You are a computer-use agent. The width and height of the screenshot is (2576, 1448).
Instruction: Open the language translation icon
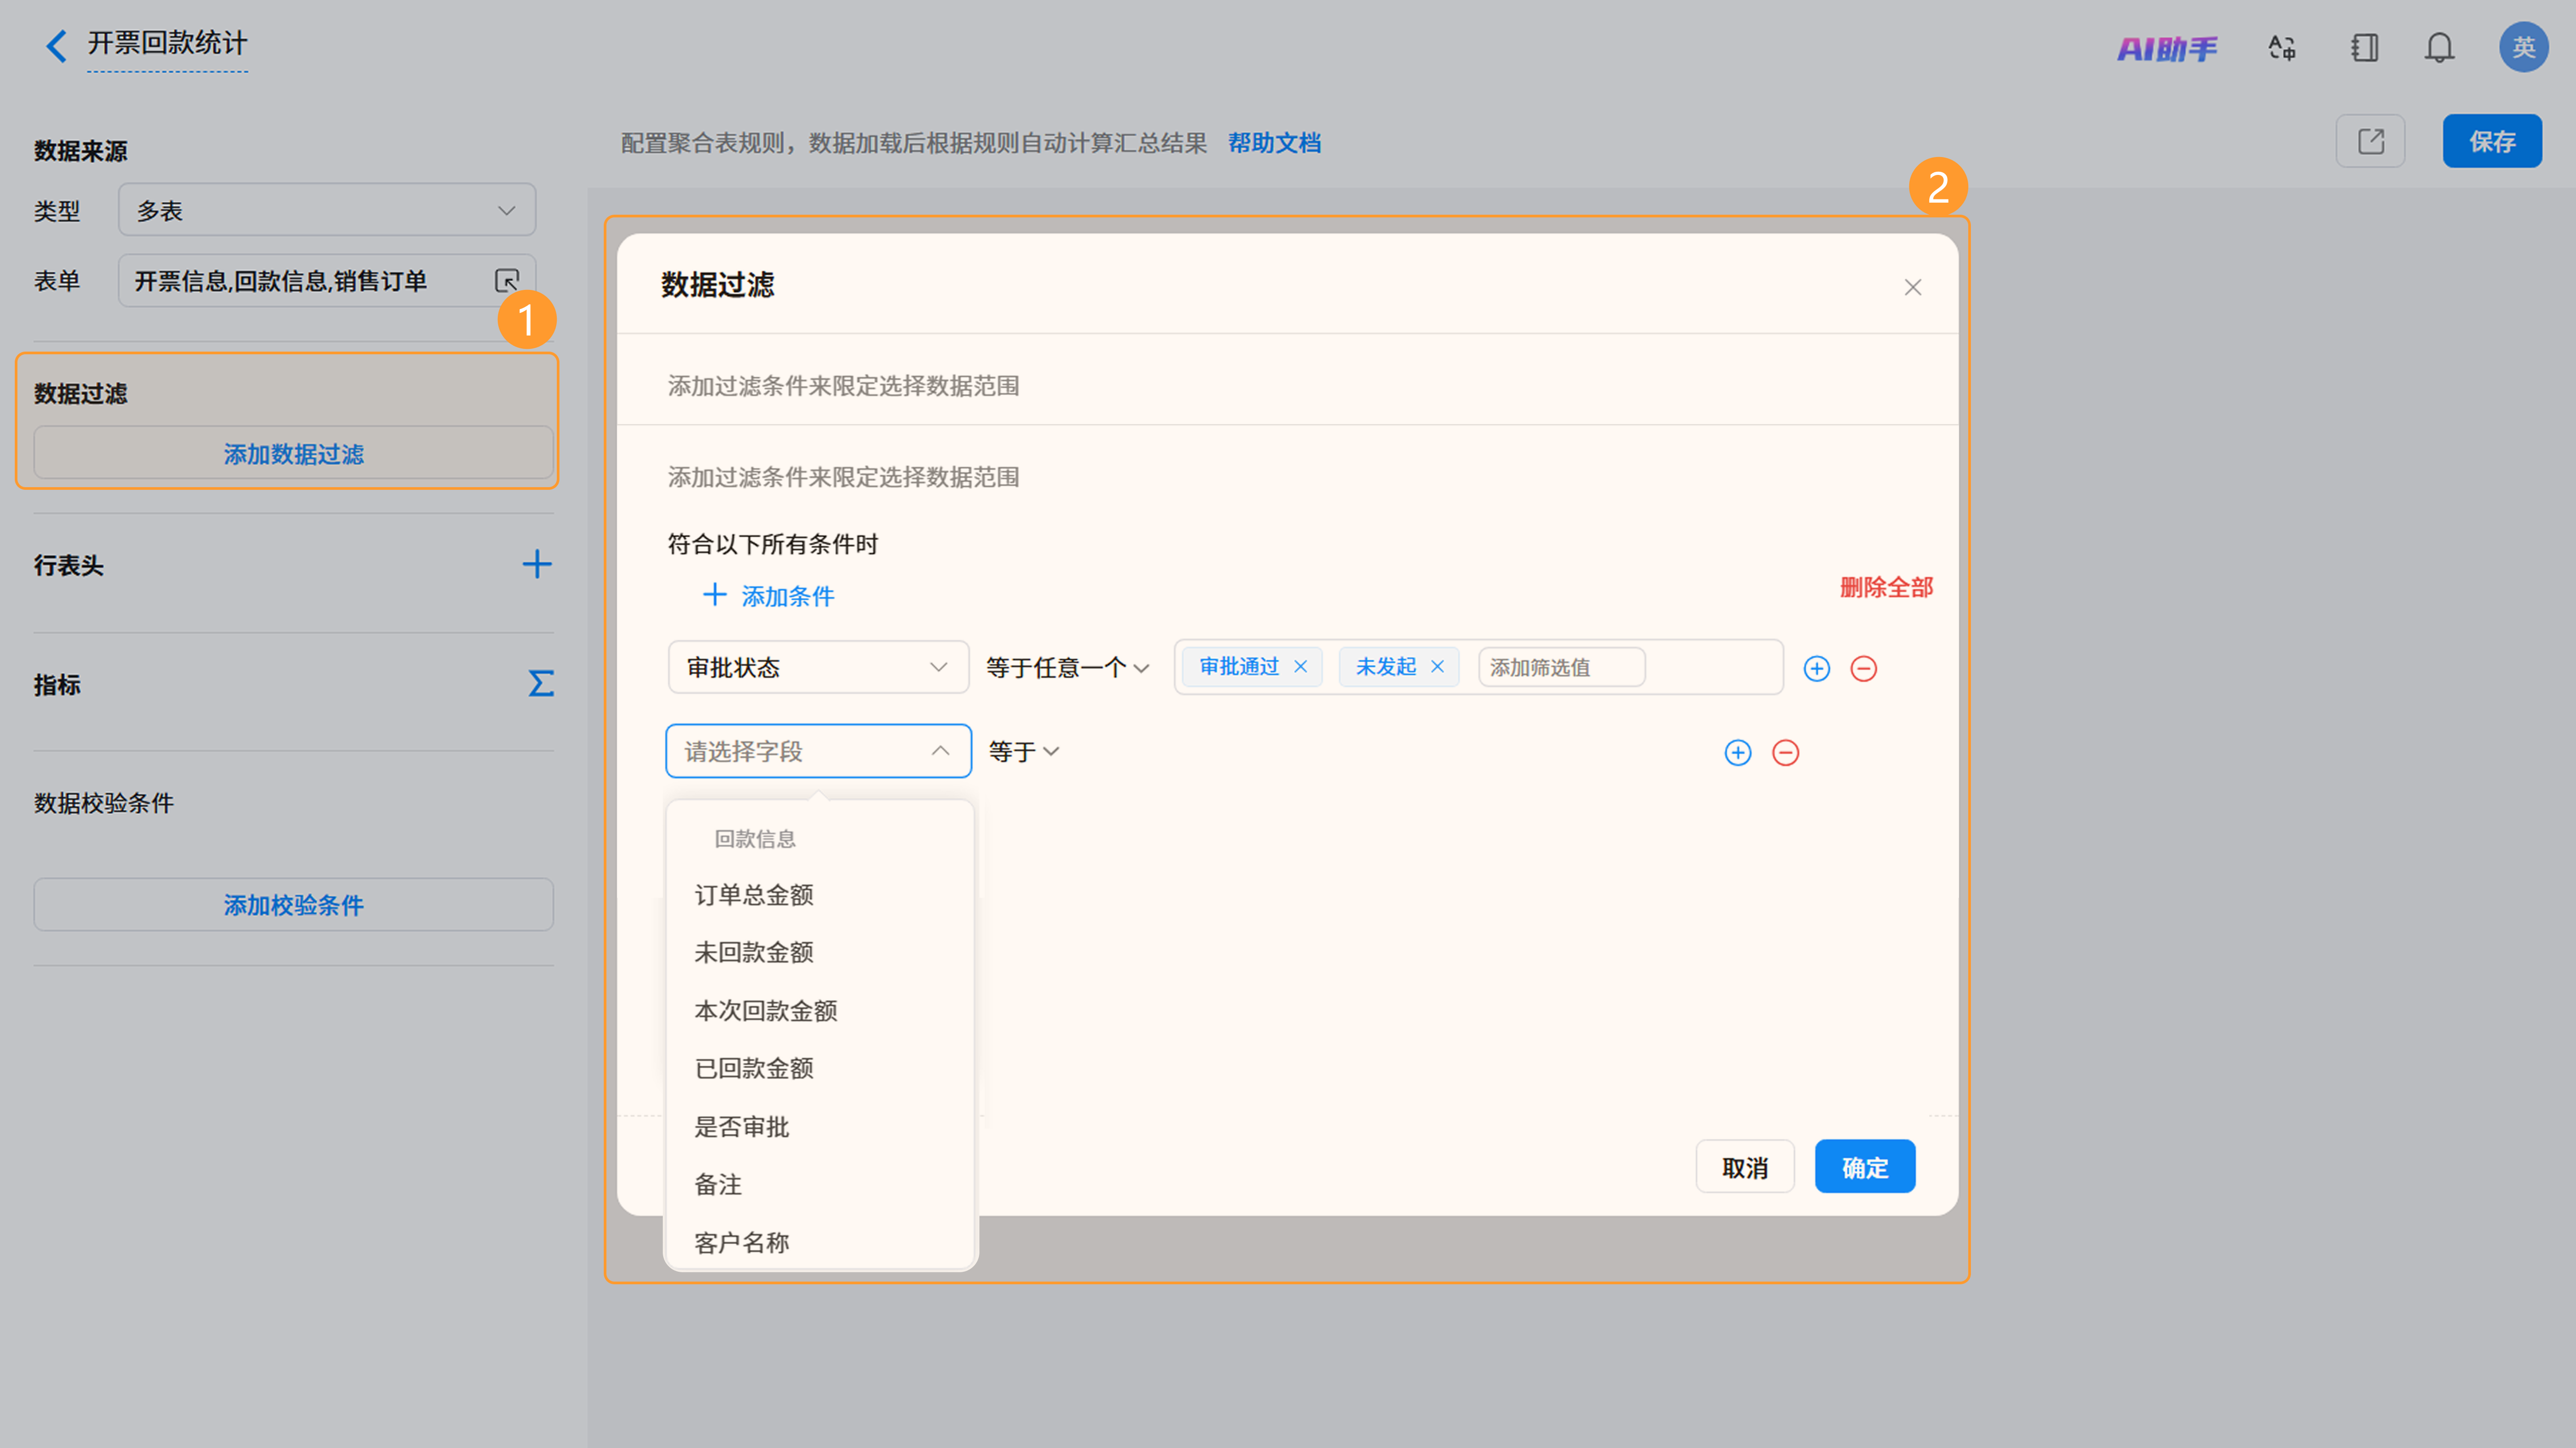click(2282, 48)
